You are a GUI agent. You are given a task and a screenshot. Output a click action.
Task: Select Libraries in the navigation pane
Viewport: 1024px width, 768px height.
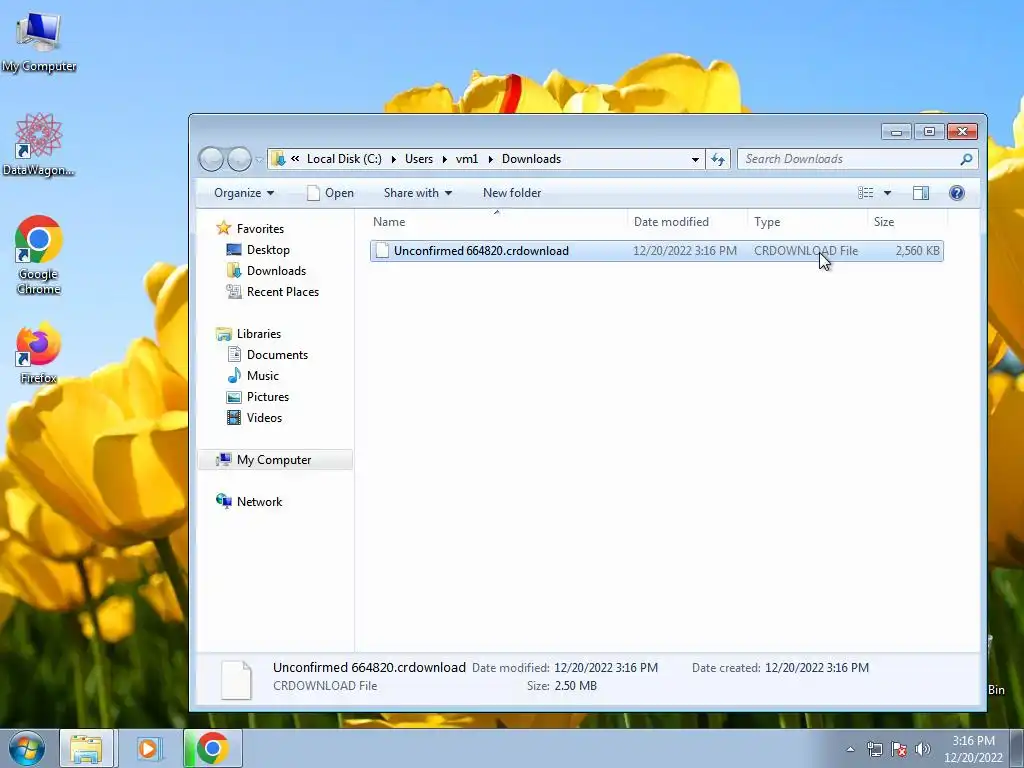(x=259, y=334)
